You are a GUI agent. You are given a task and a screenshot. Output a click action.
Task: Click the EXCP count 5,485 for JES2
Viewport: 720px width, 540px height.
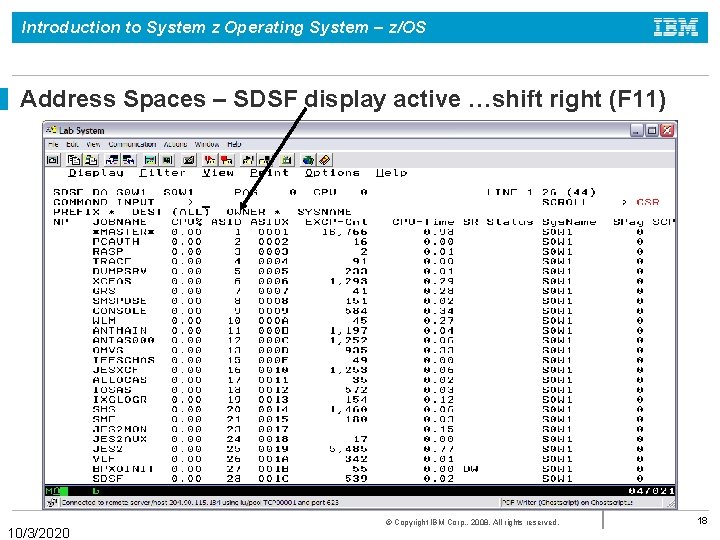pyautogui.click(x=348, y=449)
